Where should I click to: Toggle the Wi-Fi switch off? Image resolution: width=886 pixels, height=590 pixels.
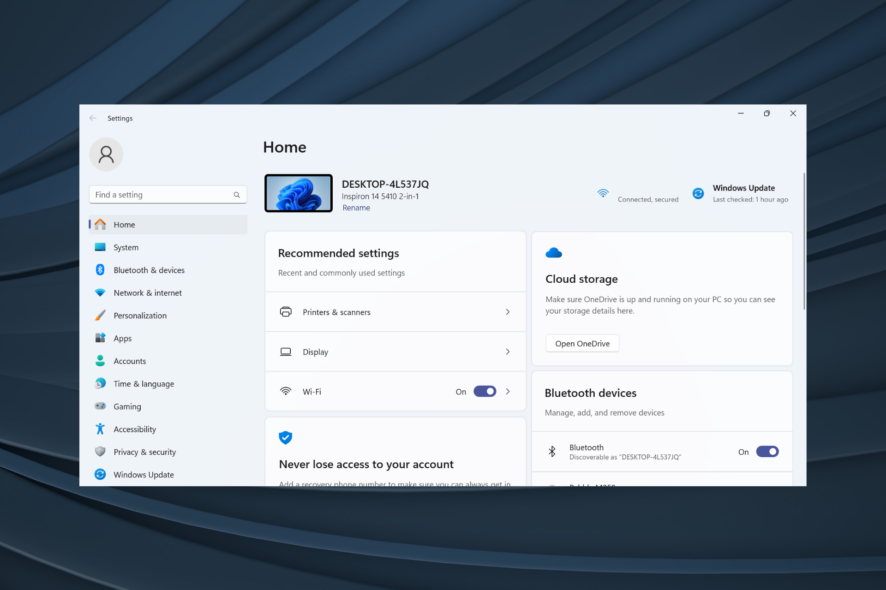pos(485,391)
